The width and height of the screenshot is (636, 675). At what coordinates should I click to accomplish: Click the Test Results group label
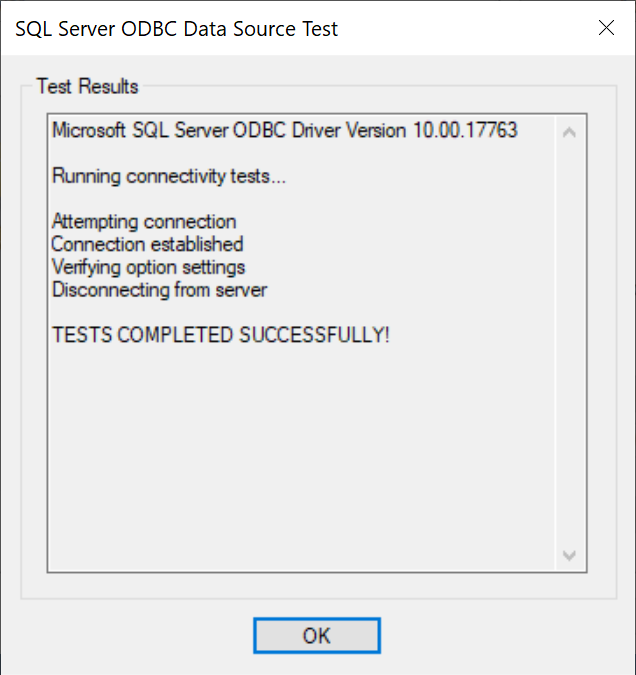[87, 87]
